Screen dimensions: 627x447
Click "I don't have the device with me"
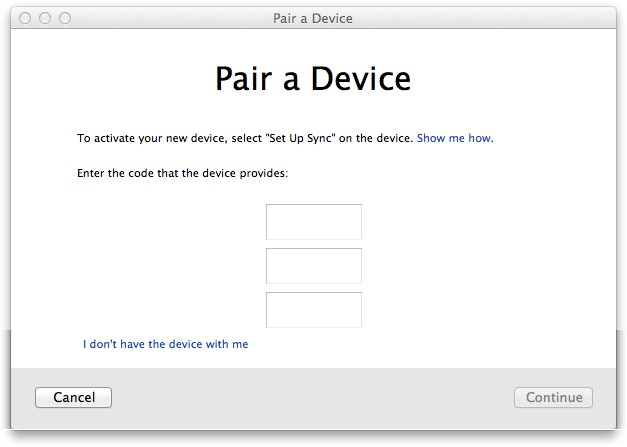coord(166,344)
